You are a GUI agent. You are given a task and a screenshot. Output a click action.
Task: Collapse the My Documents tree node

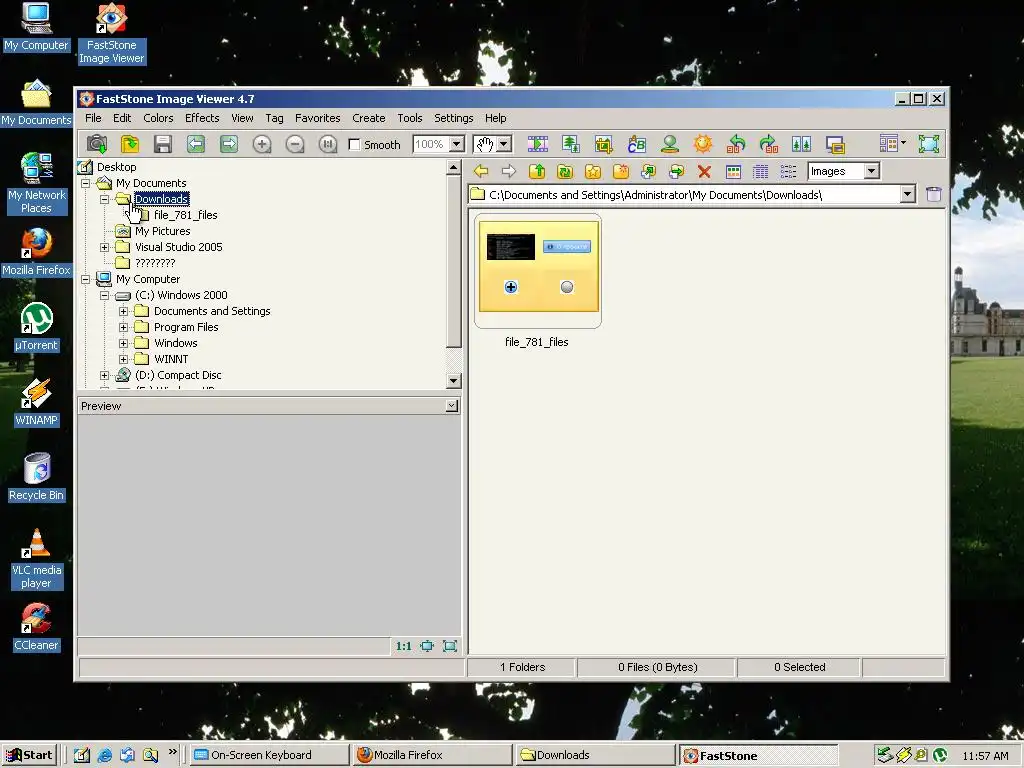86,184
